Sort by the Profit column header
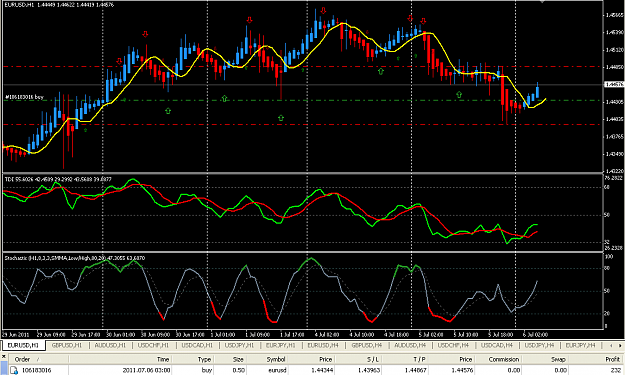The width and height of the screenshot is (625, 375). click(x=613, y=359)
